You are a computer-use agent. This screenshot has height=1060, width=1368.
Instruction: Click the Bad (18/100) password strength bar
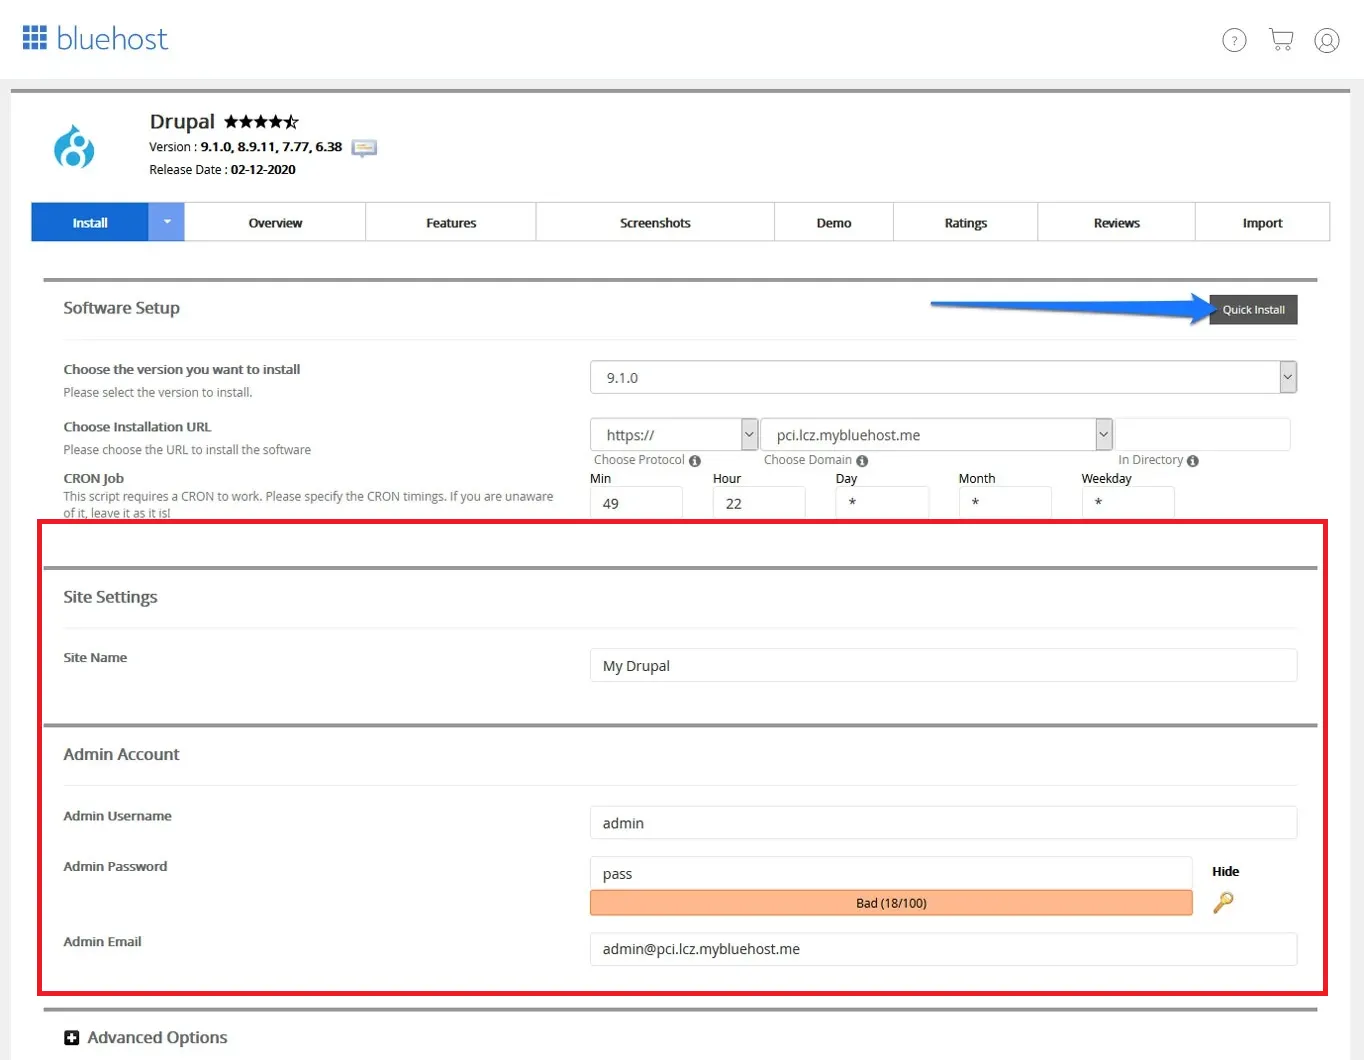(891, 903)
